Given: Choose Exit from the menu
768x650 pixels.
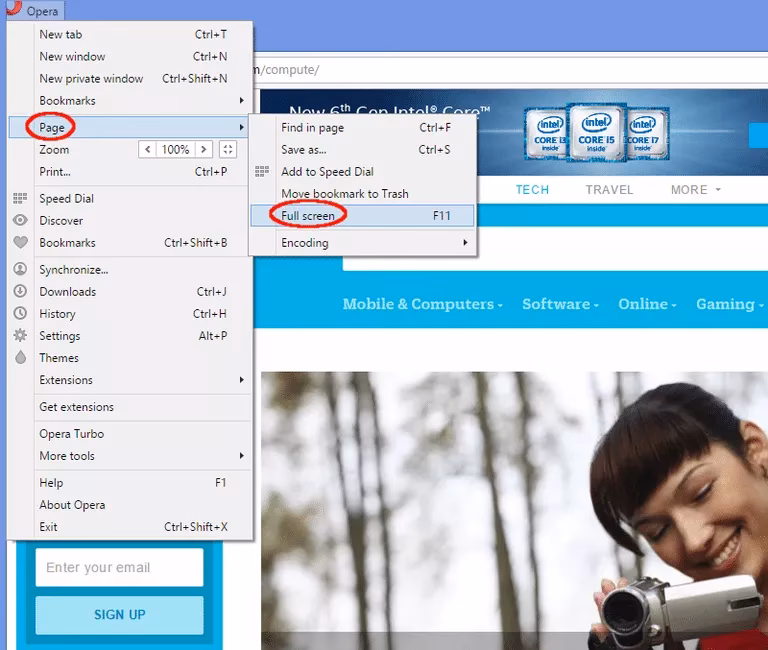Looking at the screenshot, I should pos(131,527).
